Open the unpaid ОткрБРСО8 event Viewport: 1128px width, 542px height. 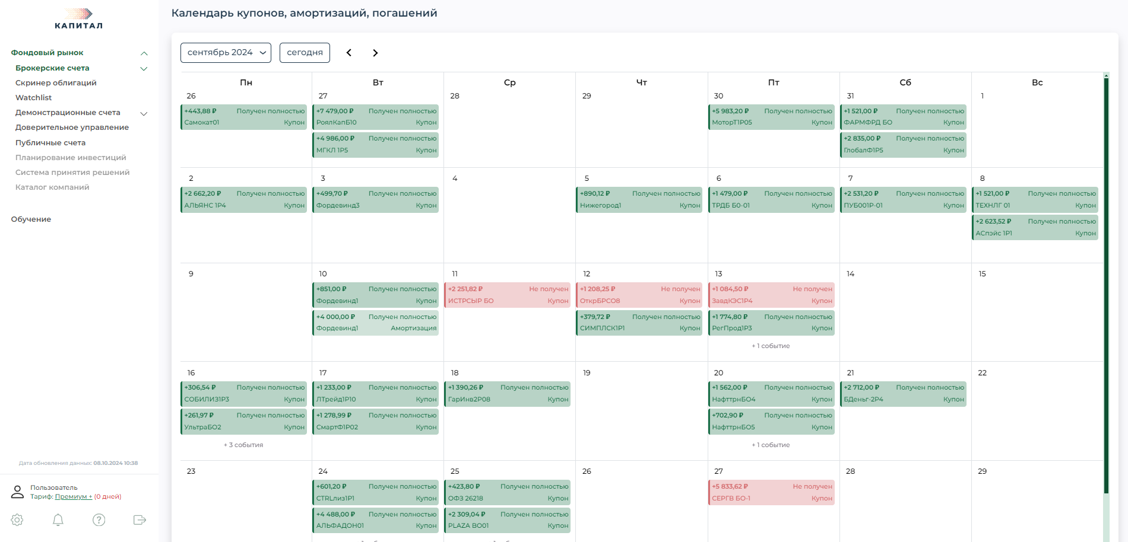pyautogui.click(x=640, y=295)
